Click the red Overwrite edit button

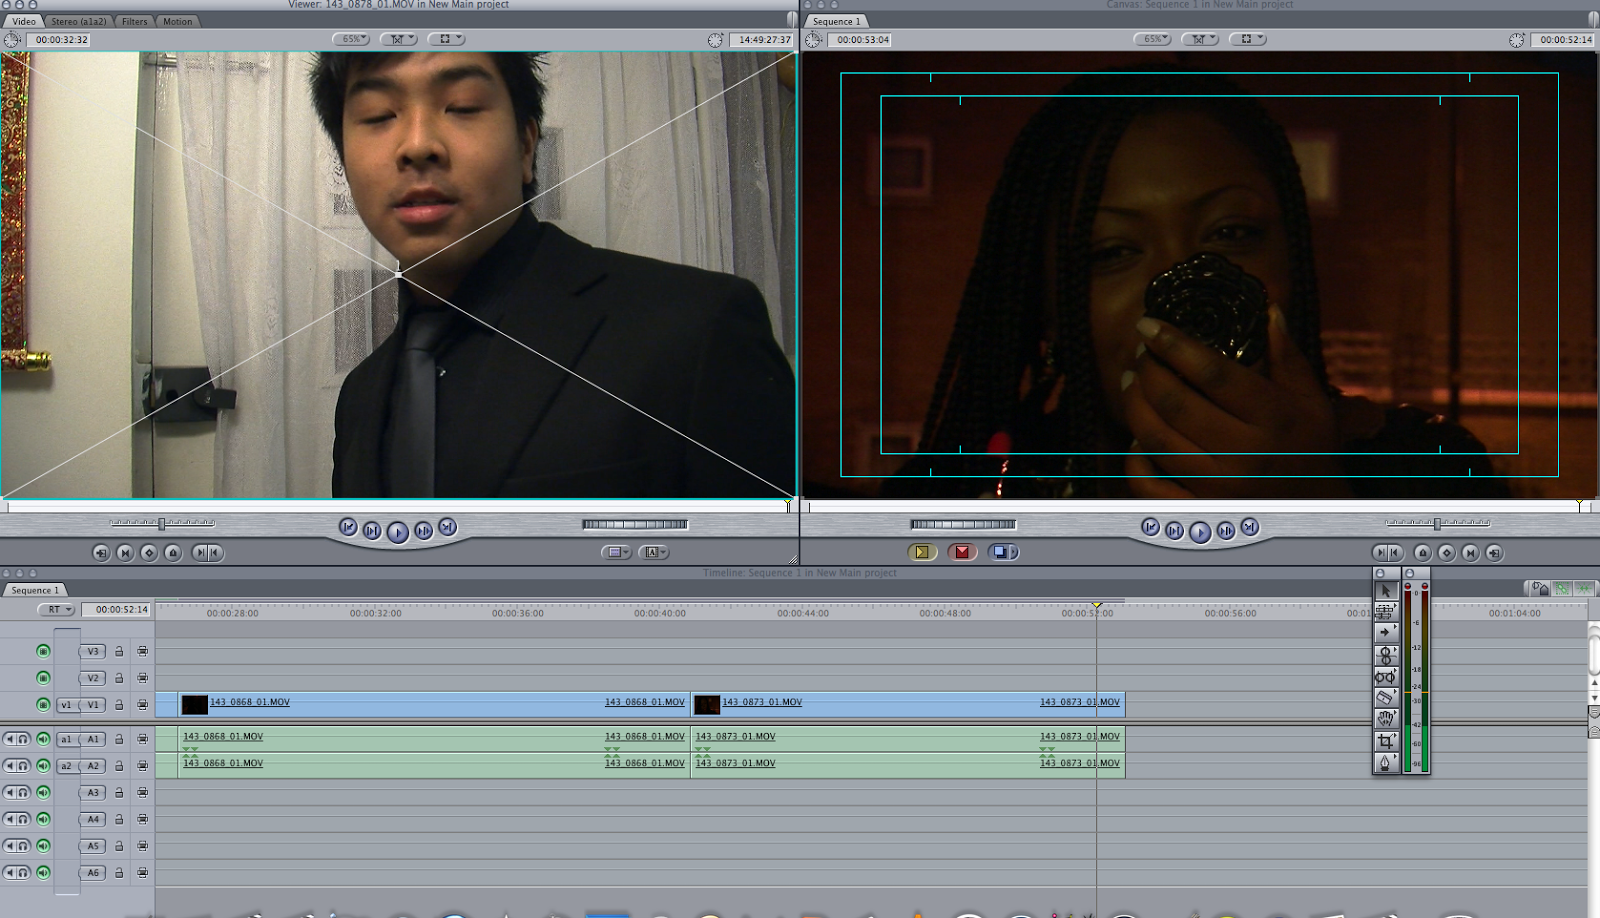click(963, 551)
